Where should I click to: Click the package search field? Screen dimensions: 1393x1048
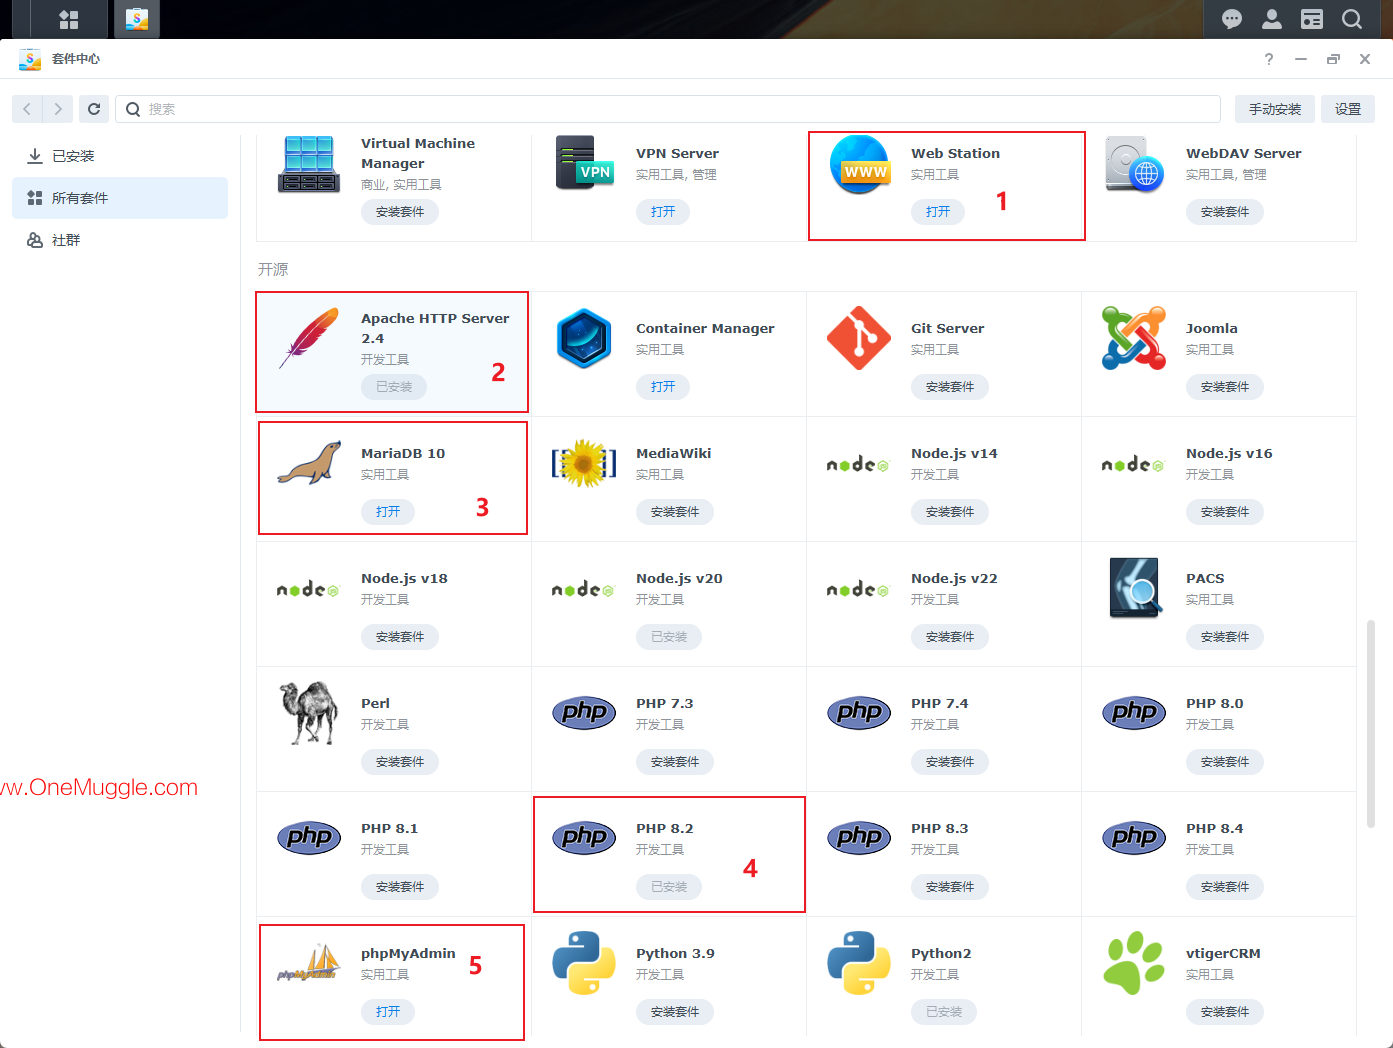point(668,109)
